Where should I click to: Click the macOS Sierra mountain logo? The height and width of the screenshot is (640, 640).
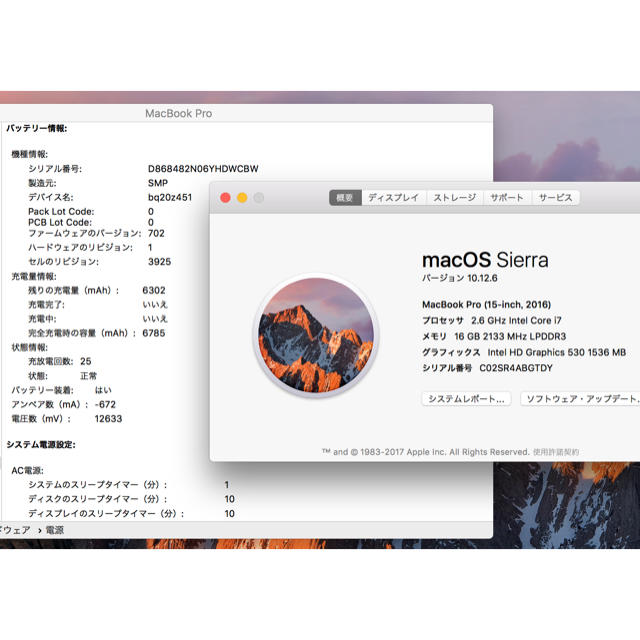316,335
